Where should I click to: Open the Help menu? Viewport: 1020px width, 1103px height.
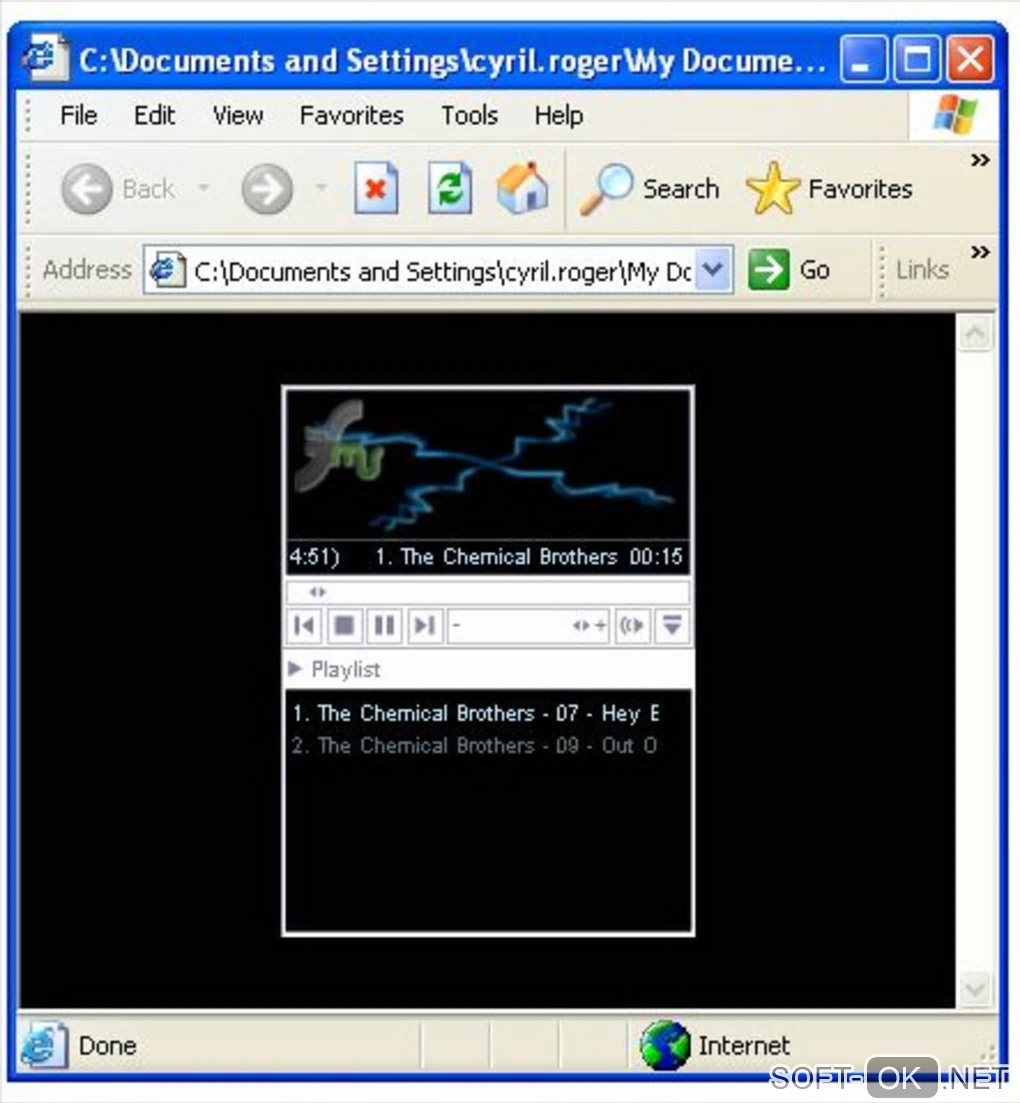pyautogui.click(x=559, y=115)
